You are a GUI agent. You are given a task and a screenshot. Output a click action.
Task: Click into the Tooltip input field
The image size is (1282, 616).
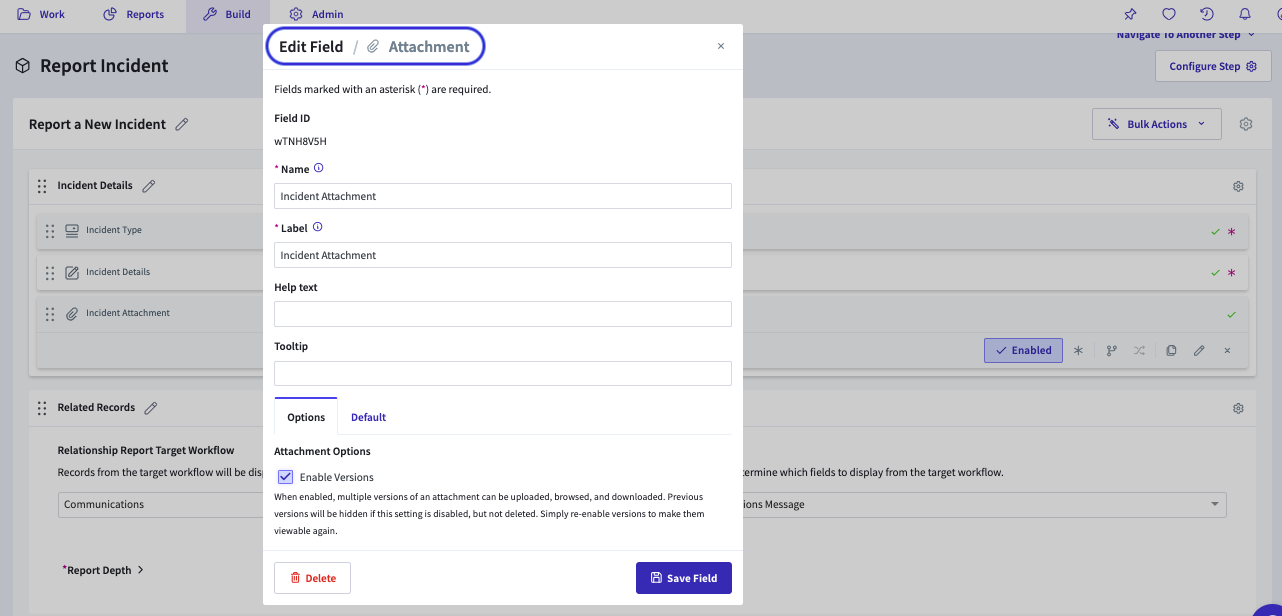(503, 373)
